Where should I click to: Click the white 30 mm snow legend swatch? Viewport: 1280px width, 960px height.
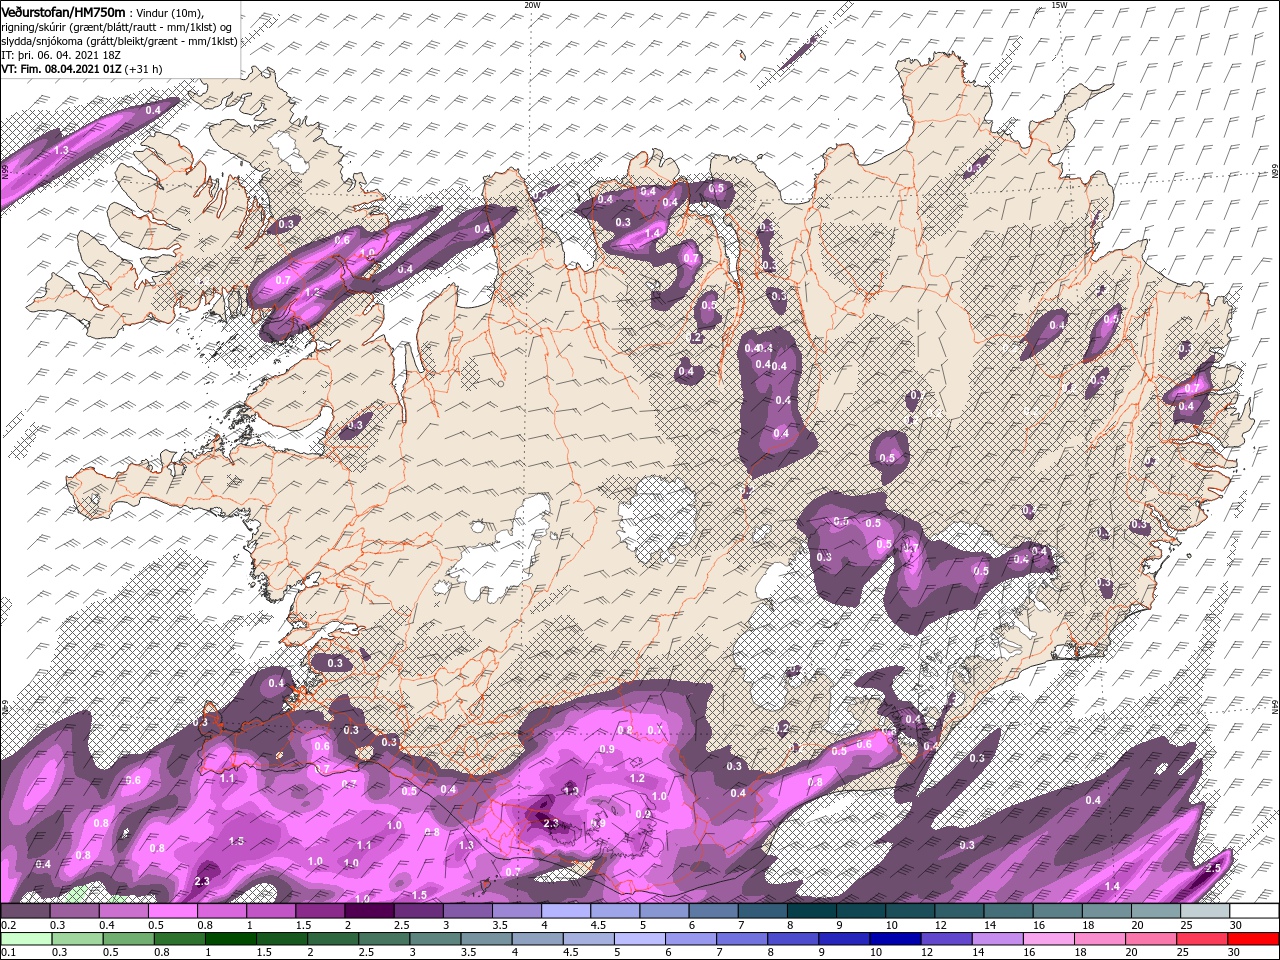tap(1254, 911)
